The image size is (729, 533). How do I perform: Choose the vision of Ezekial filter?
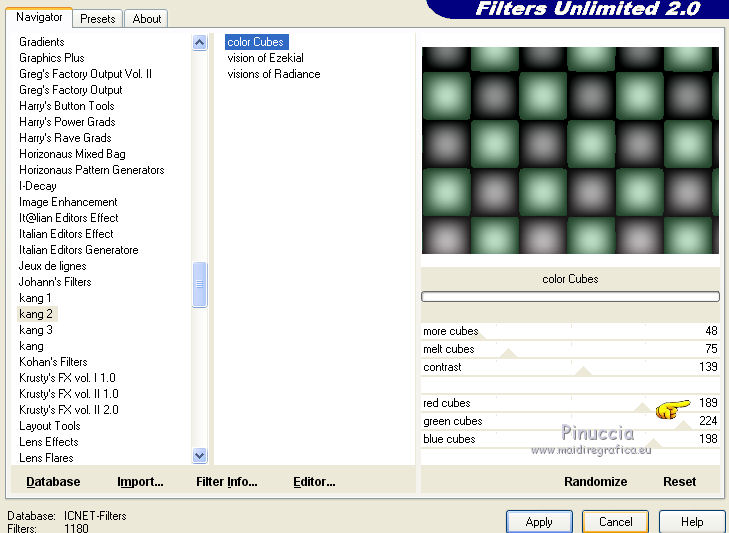coord(265,58)
